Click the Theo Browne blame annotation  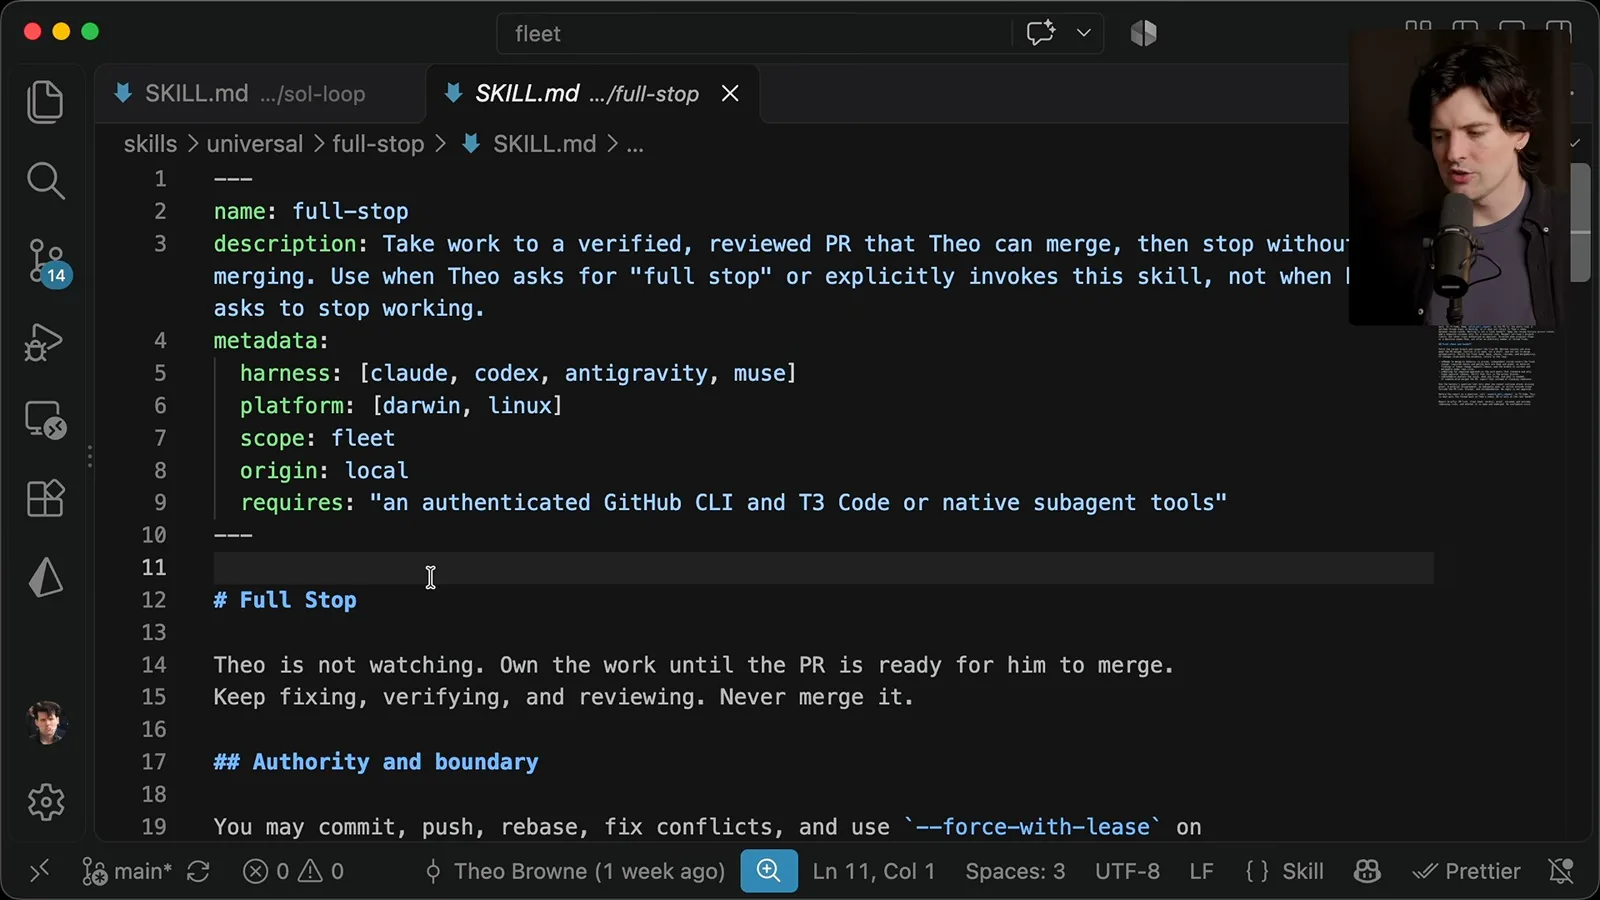[575, 871]
